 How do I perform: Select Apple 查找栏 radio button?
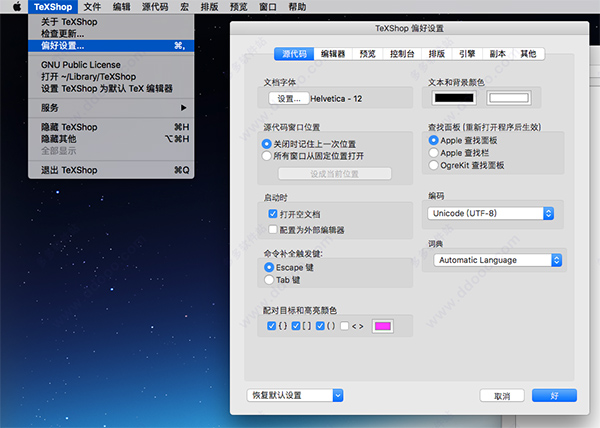tap(433, 153)
